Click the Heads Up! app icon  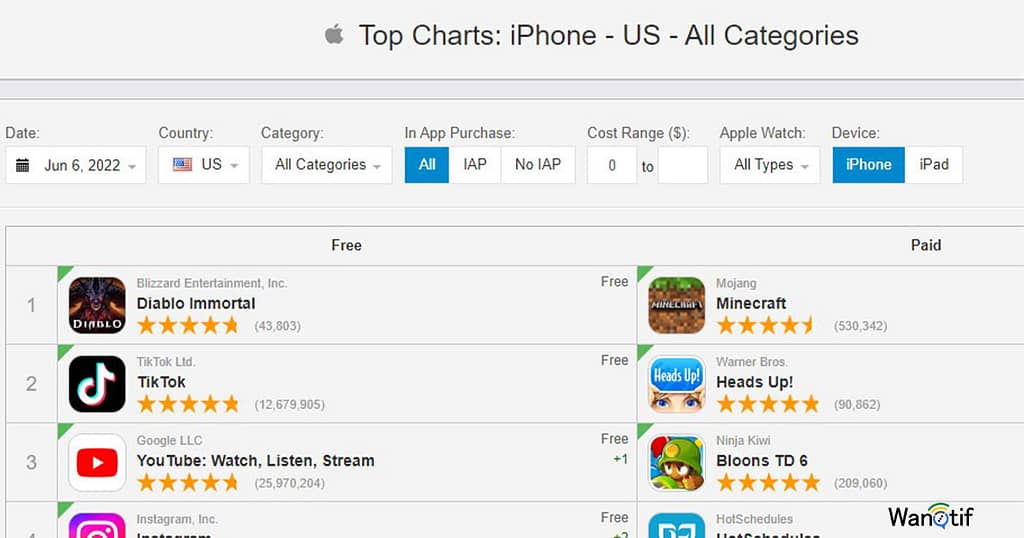tap(677, 384)
